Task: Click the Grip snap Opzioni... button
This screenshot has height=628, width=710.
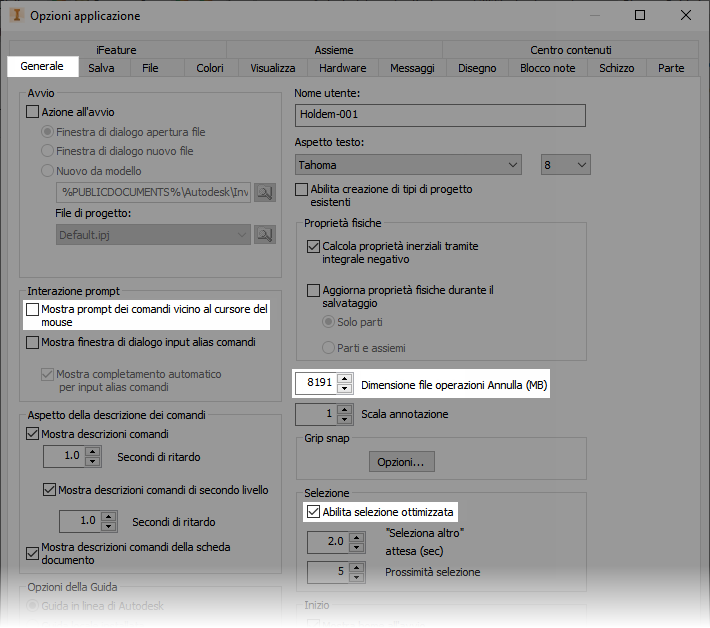Action: tap(402, 462)
